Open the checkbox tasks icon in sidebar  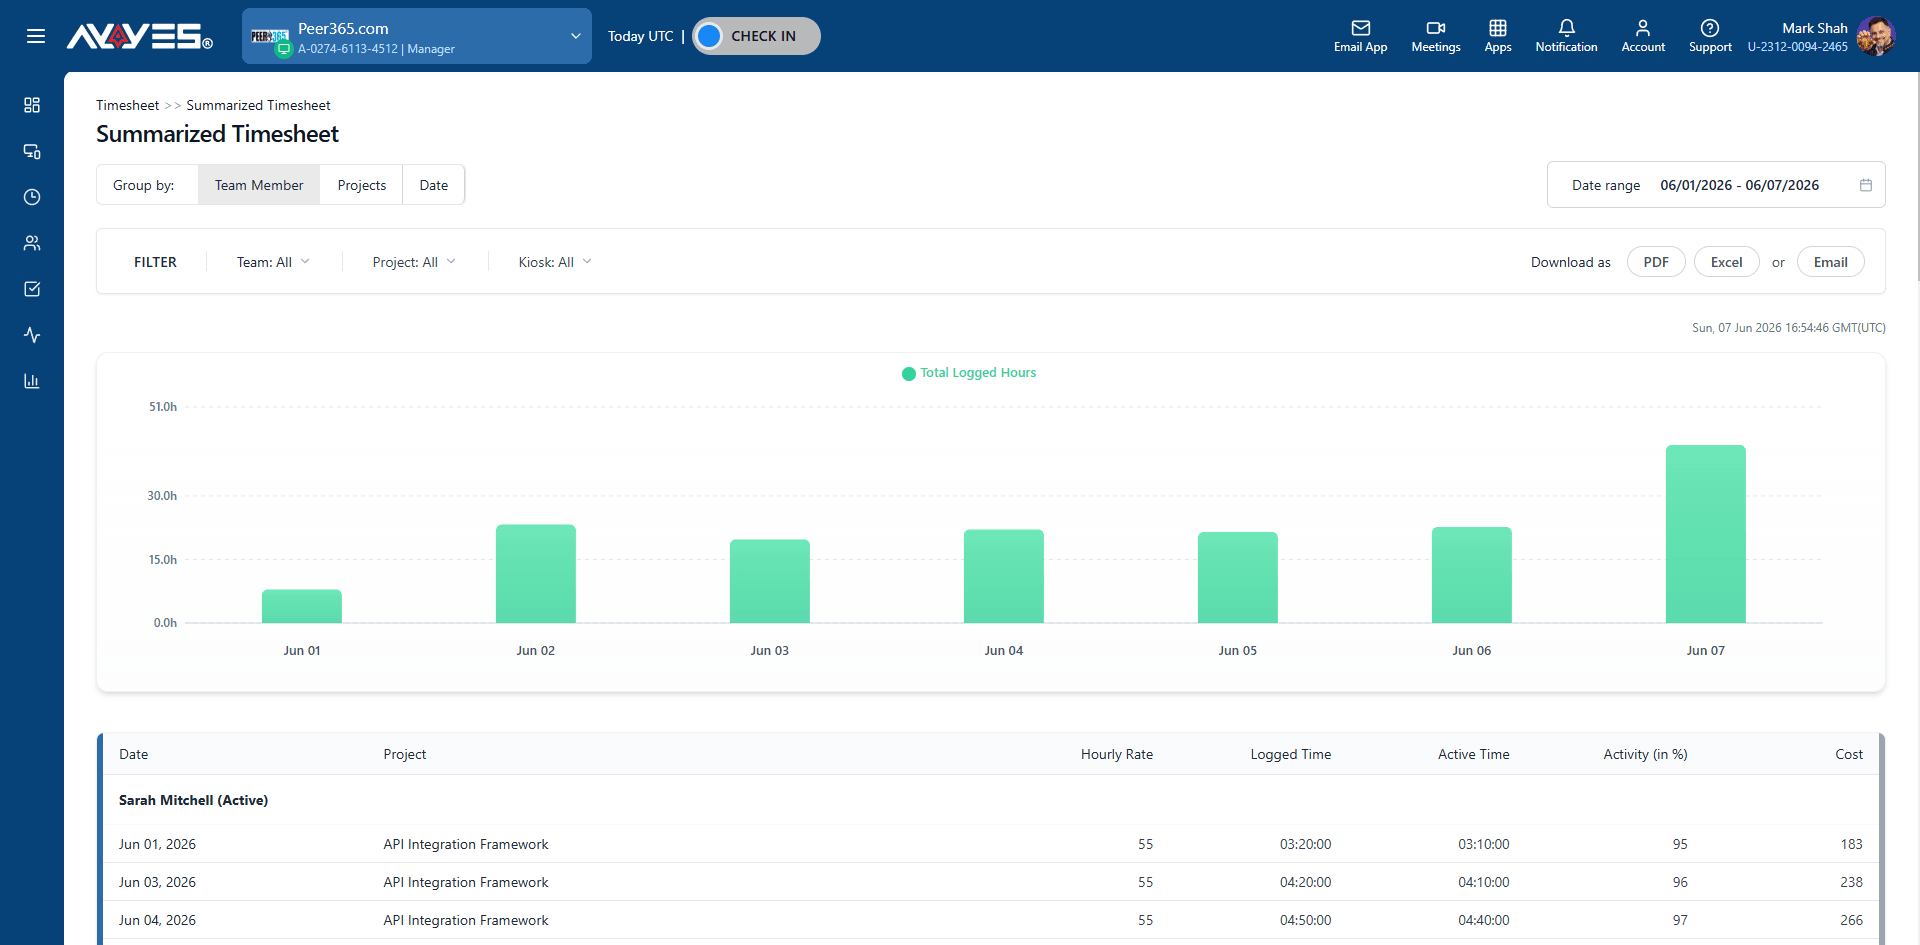tap(32, 289)
